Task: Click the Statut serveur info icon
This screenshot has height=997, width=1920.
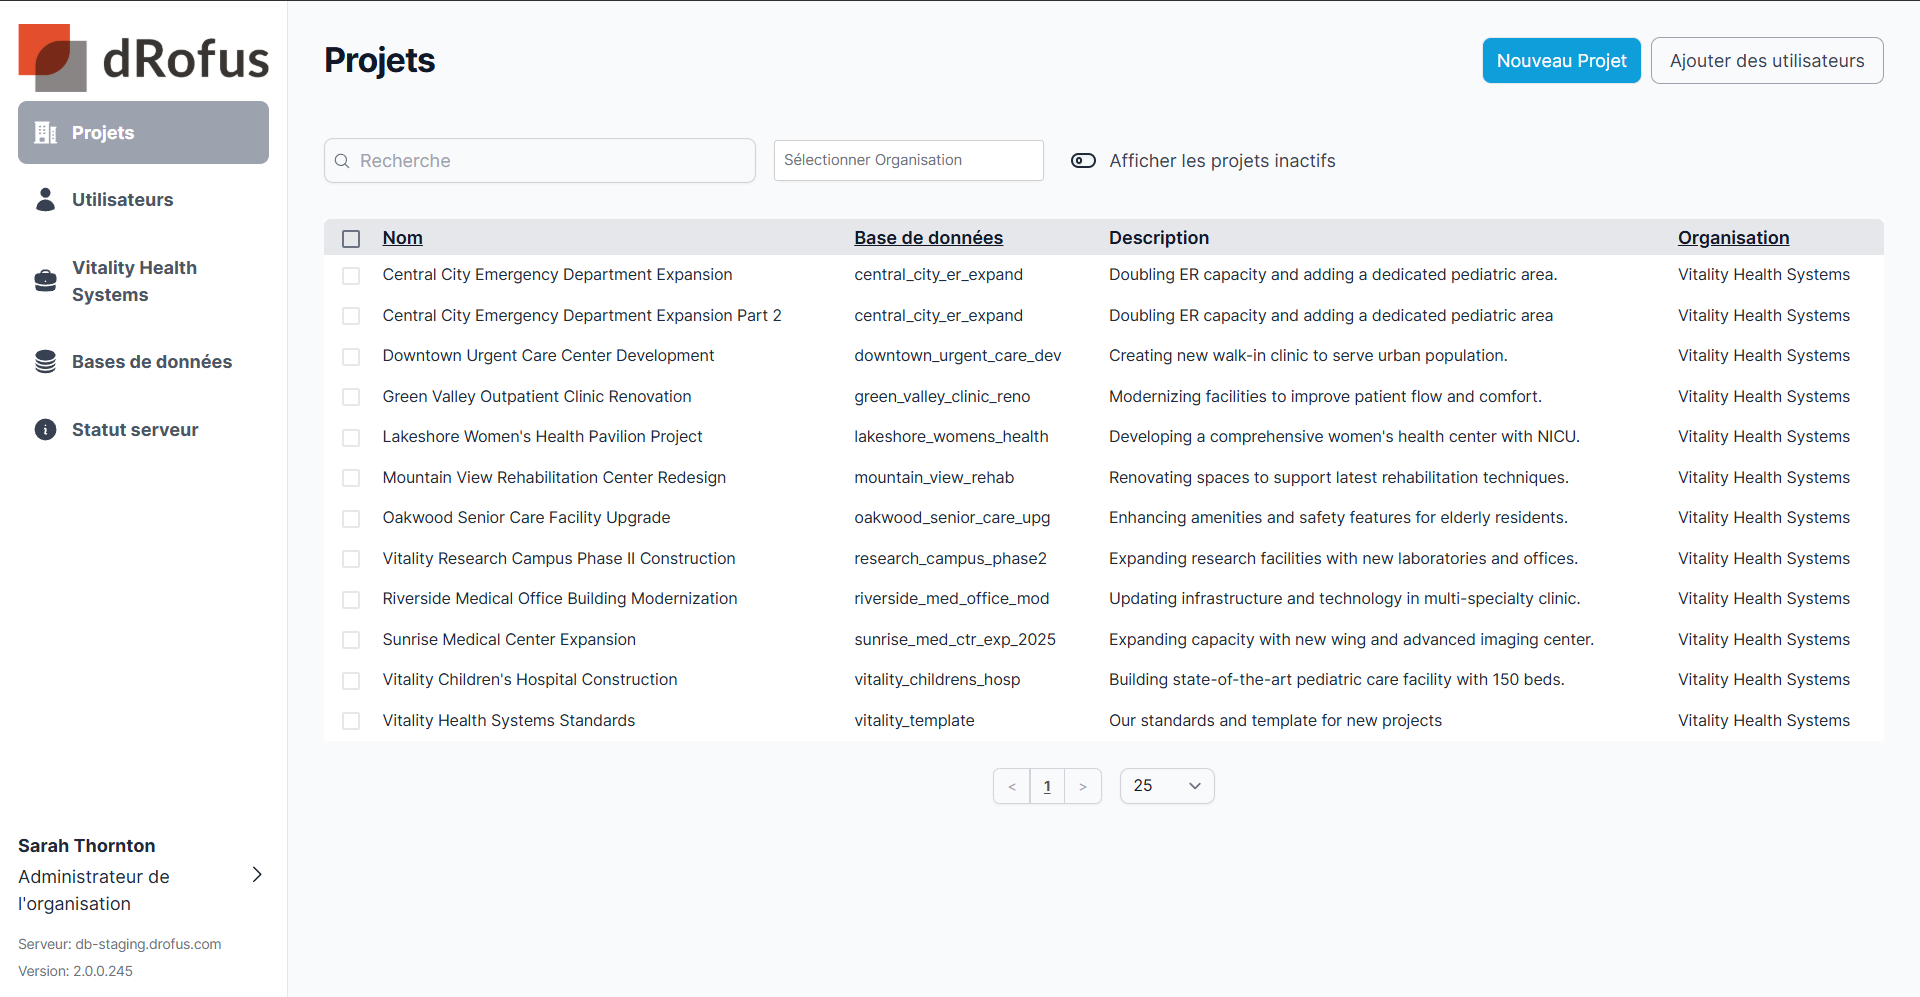Action: coord(45,430)
